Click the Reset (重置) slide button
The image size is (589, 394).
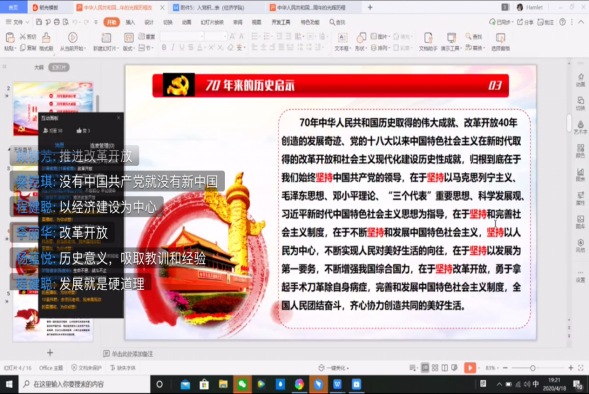(x=146, y=36)
